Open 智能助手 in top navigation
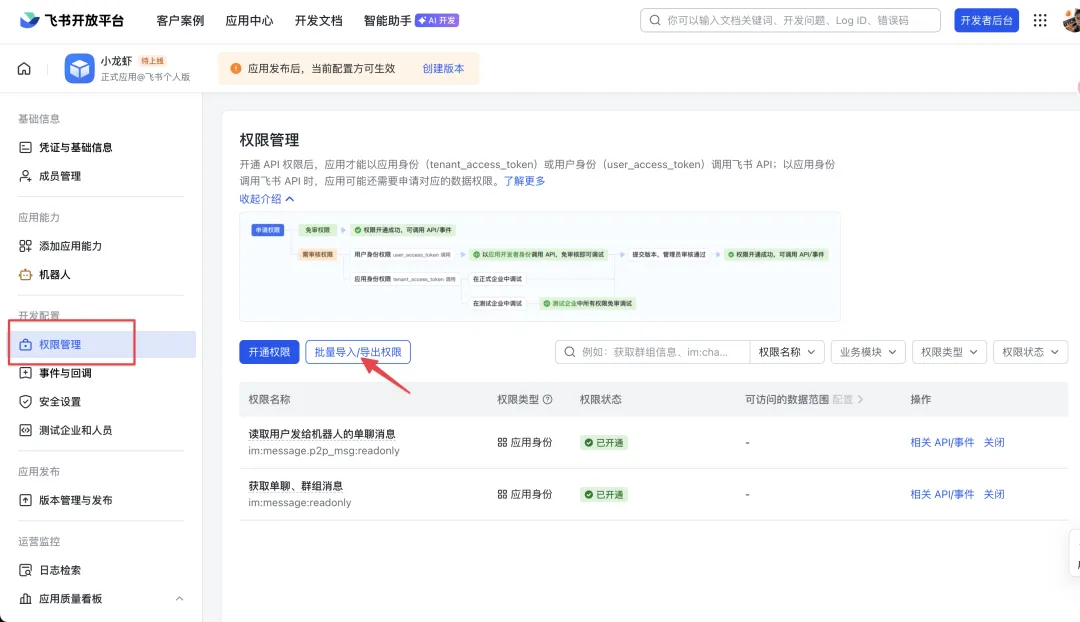1080x622 pixels. click(x=387, y=21)
